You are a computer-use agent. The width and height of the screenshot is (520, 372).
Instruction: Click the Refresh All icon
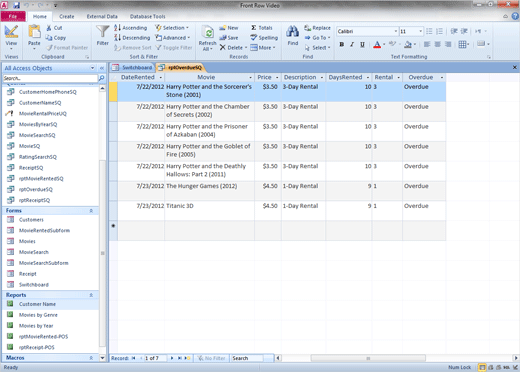tap(207, 33)
